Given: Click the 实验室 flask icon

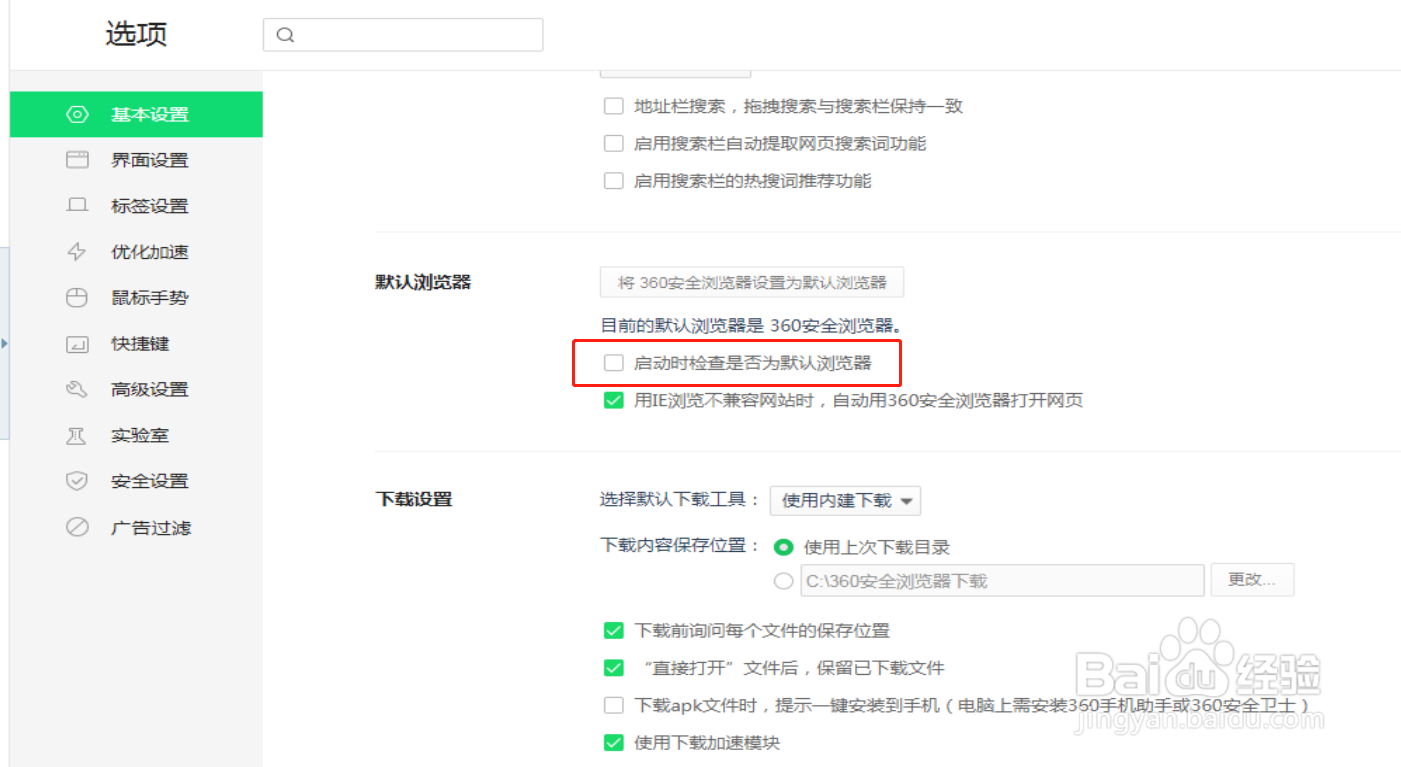Looking at the screenshot, I should (x=77, y=435).
